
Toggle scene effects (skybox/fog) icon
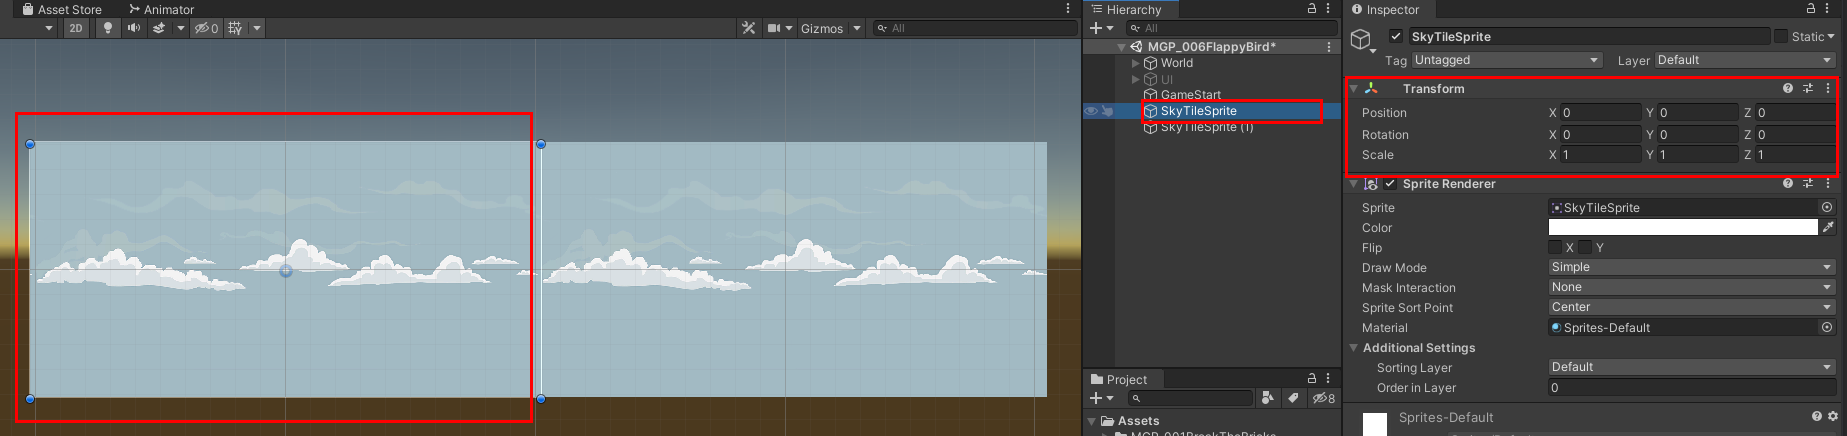click(x=159, y=28)
